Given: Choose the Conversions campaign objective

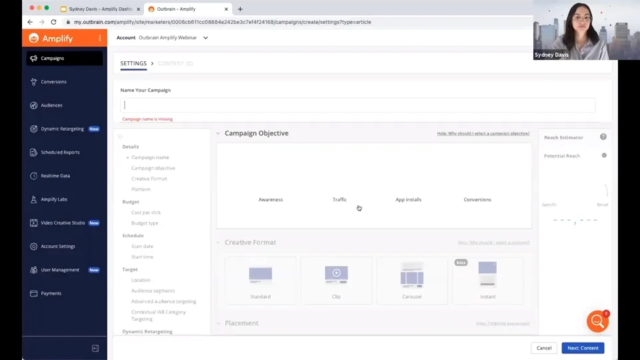Looking at the screenshot, I should pyautogui.click(x=477, y=200).
